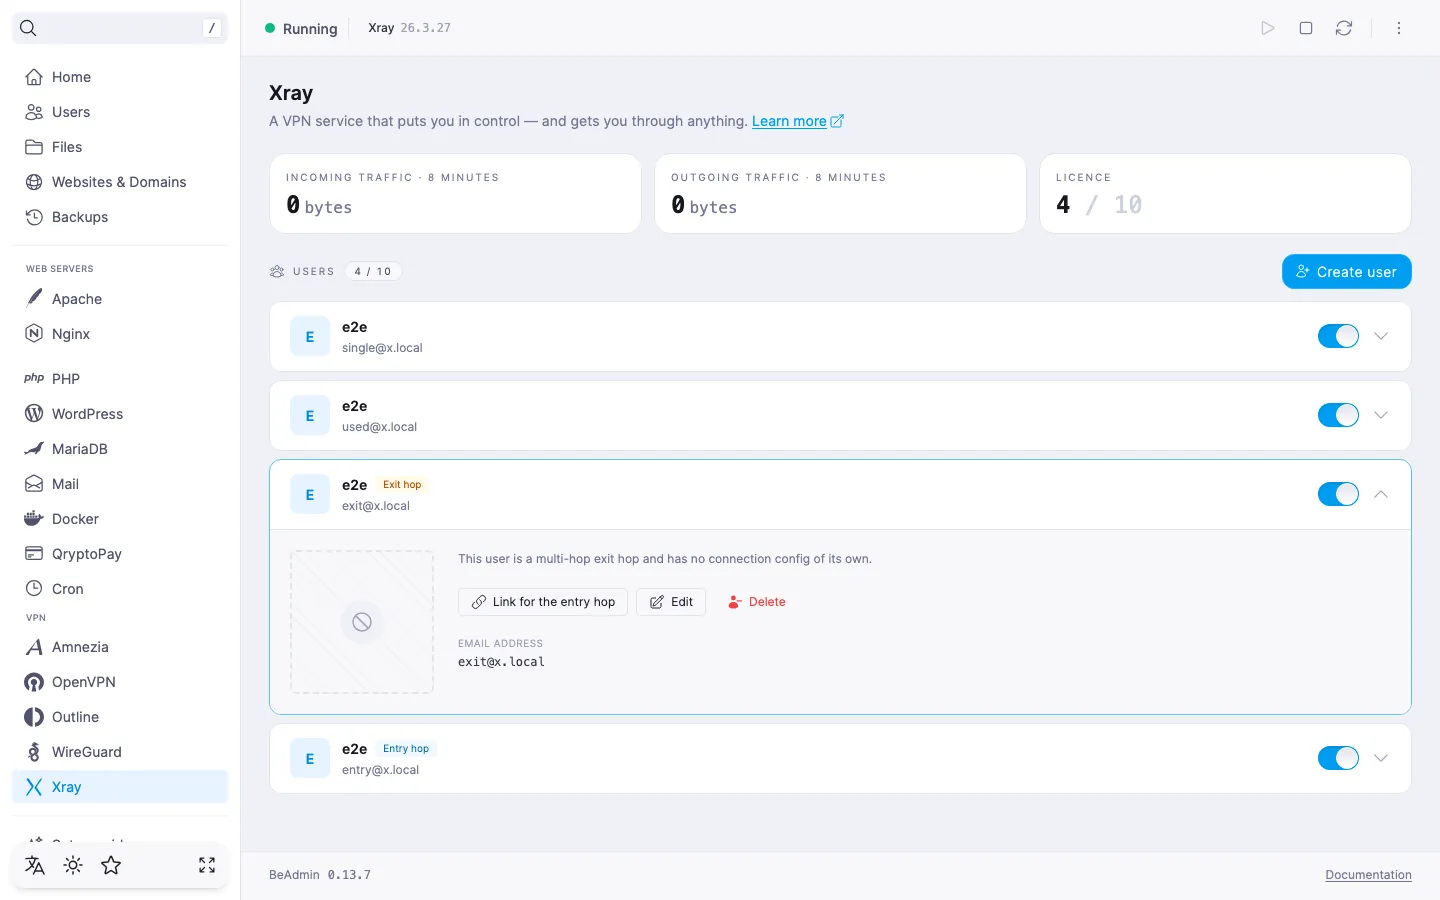This screenshot has width=1440, height=900.
Task: Enter fullscreen with the expand icon
Action: [207, 866]
